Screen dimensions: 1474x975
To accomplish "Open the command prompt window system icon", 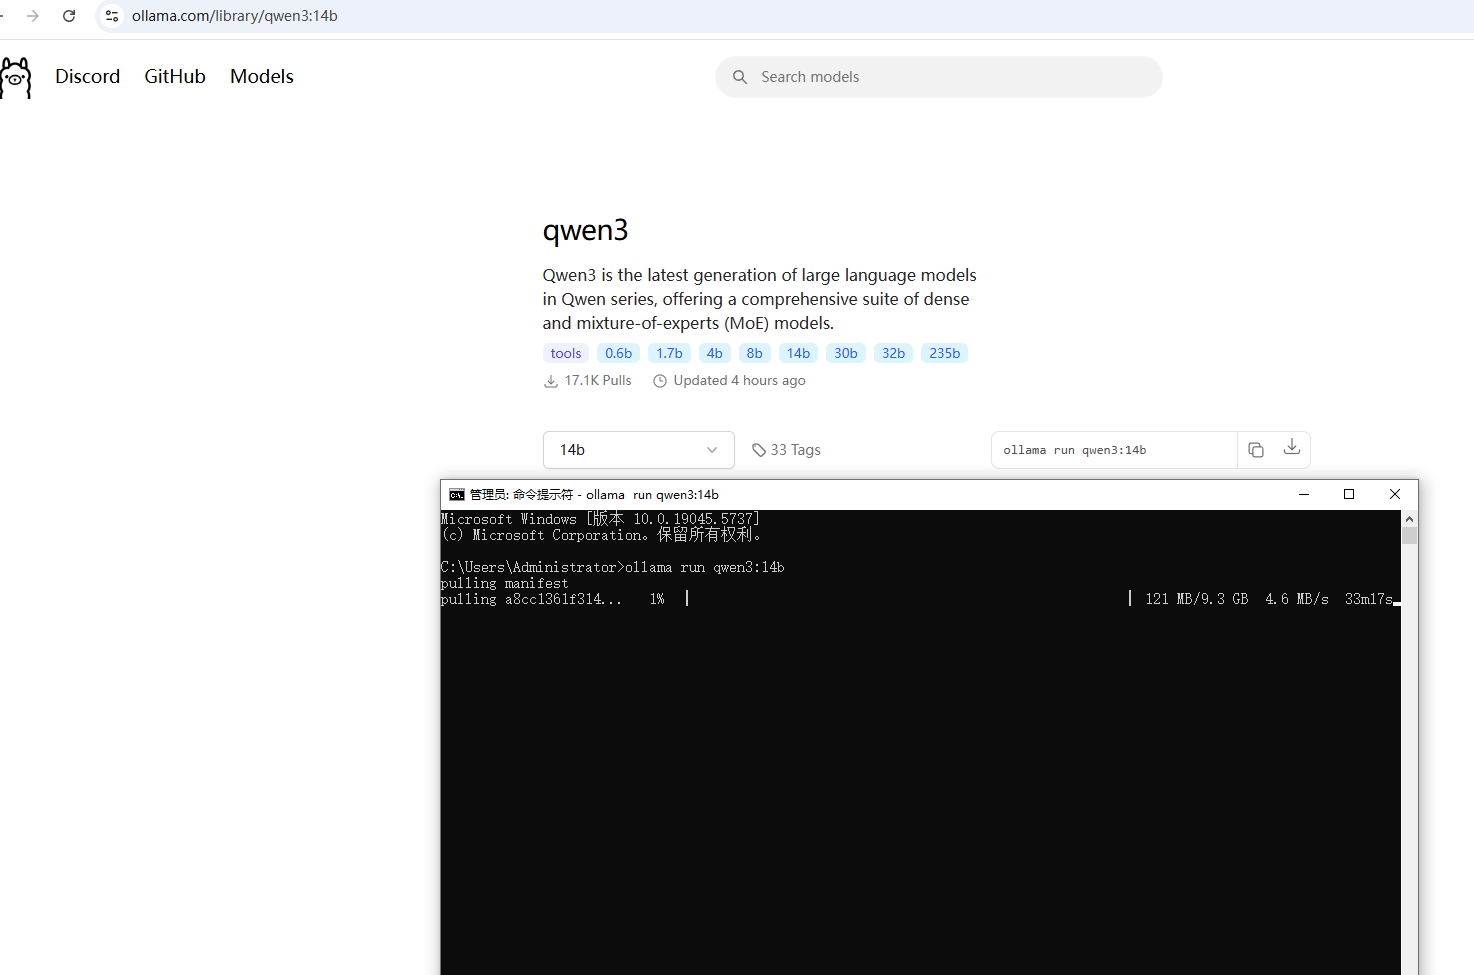I will click(x=457, y=495).
